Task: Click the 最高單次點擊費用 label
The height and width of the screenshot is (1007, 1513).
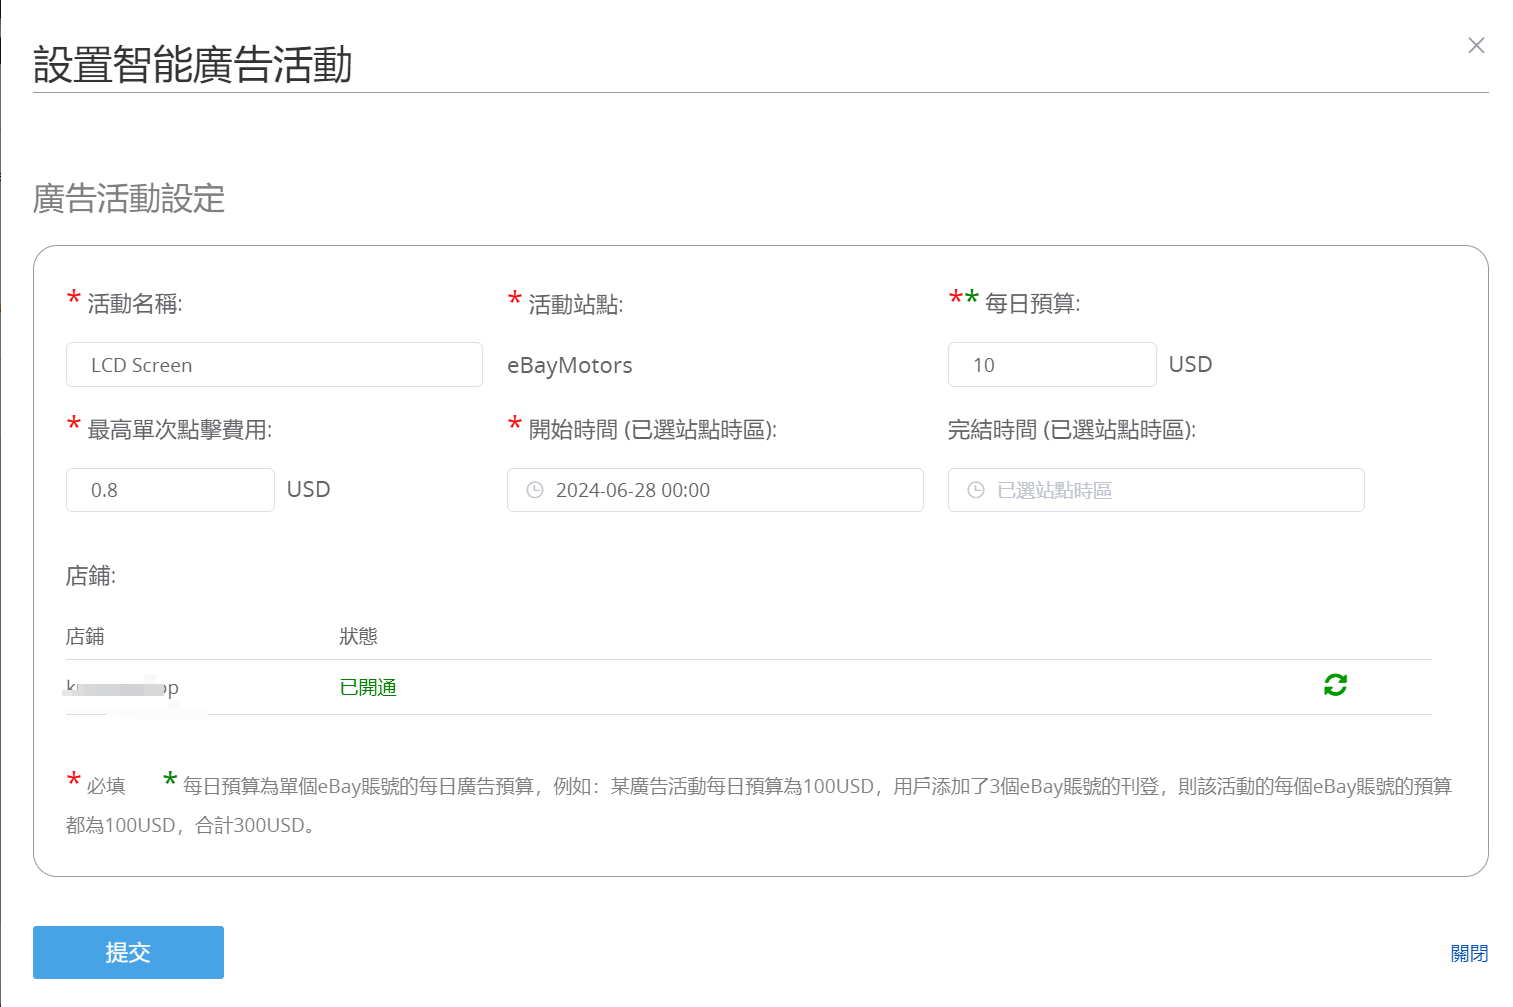Action: (x=180, y=430)
